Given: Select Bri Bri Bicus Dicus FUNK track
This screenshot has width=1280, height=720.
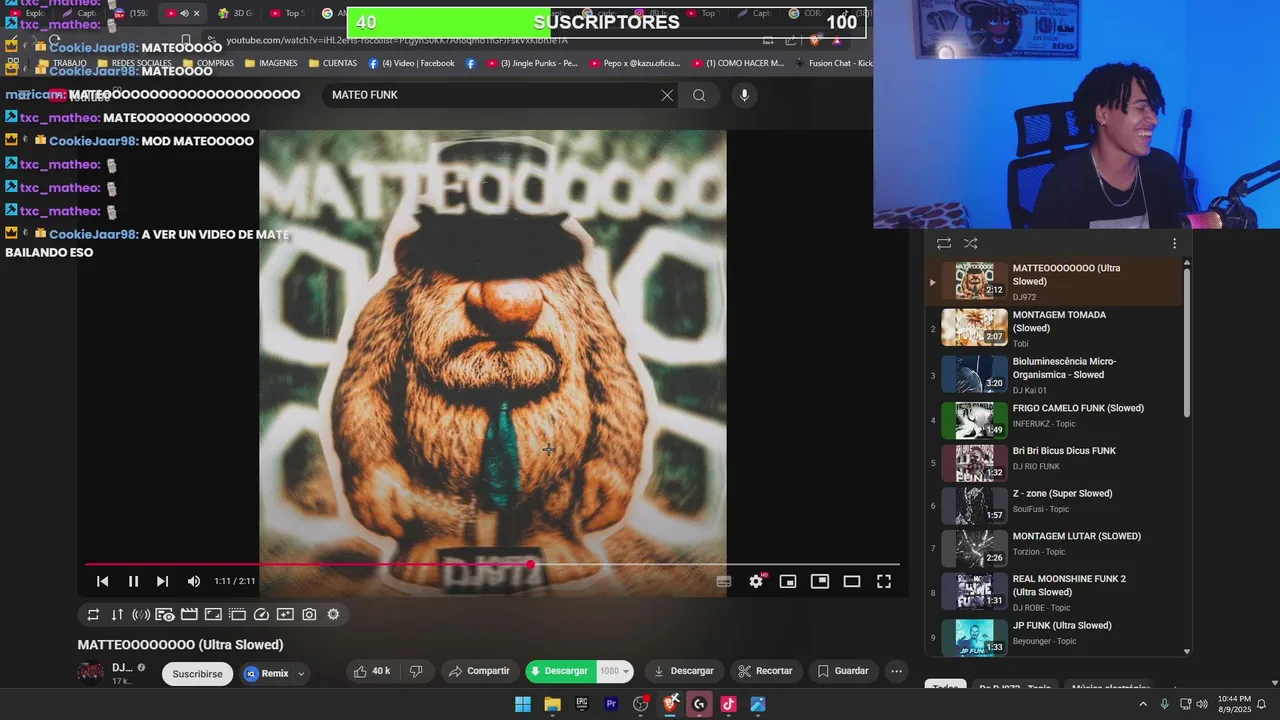Looking at the screenshot, I should pos(1054,462).
